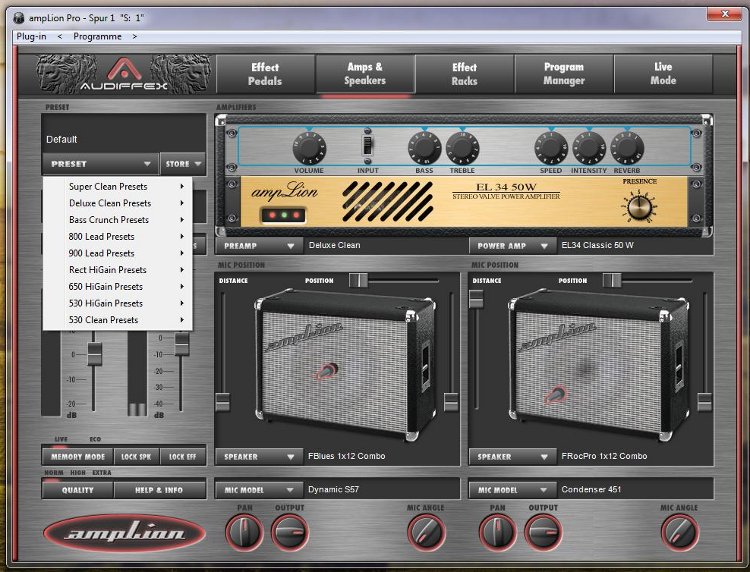Click microphone on FRocPro 1x12 Combo speaker

point(556,395)
